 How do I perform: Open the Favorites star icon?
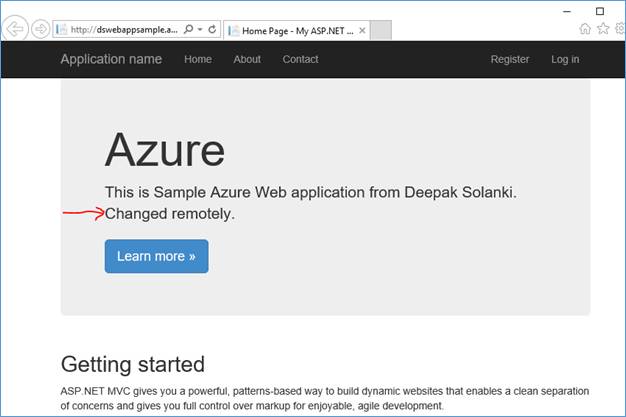coord(602,30)
